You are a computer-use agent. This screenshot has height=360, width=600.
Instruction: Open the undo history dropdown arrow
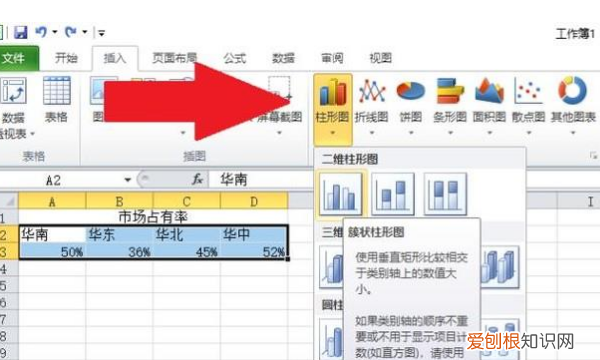[55, 32]
